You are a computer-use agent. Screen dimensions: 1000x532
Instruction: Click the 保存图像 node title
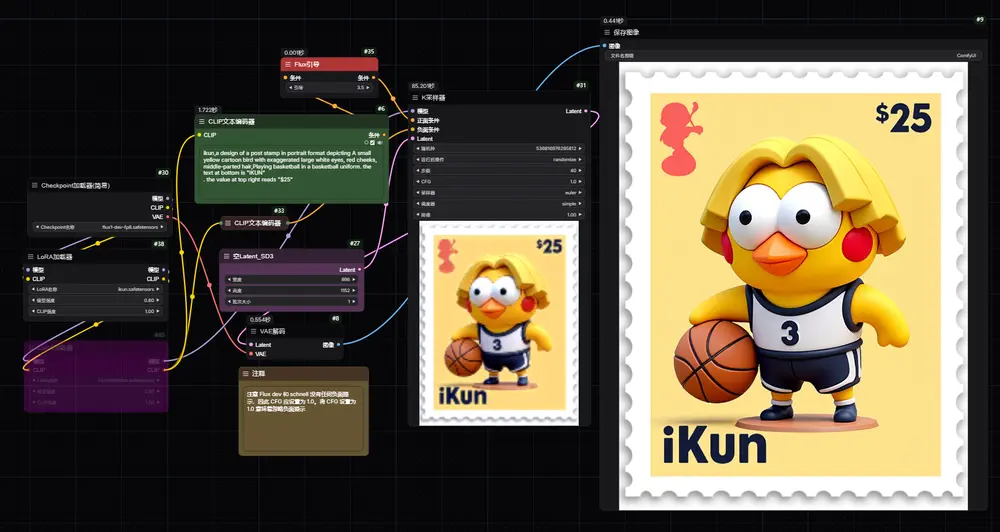[626, 32]
